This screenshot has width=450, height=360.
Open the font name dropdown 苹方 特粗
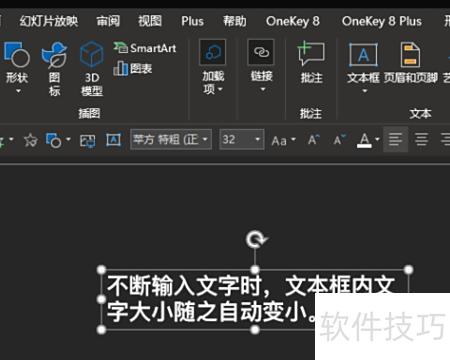coord(171,139)
